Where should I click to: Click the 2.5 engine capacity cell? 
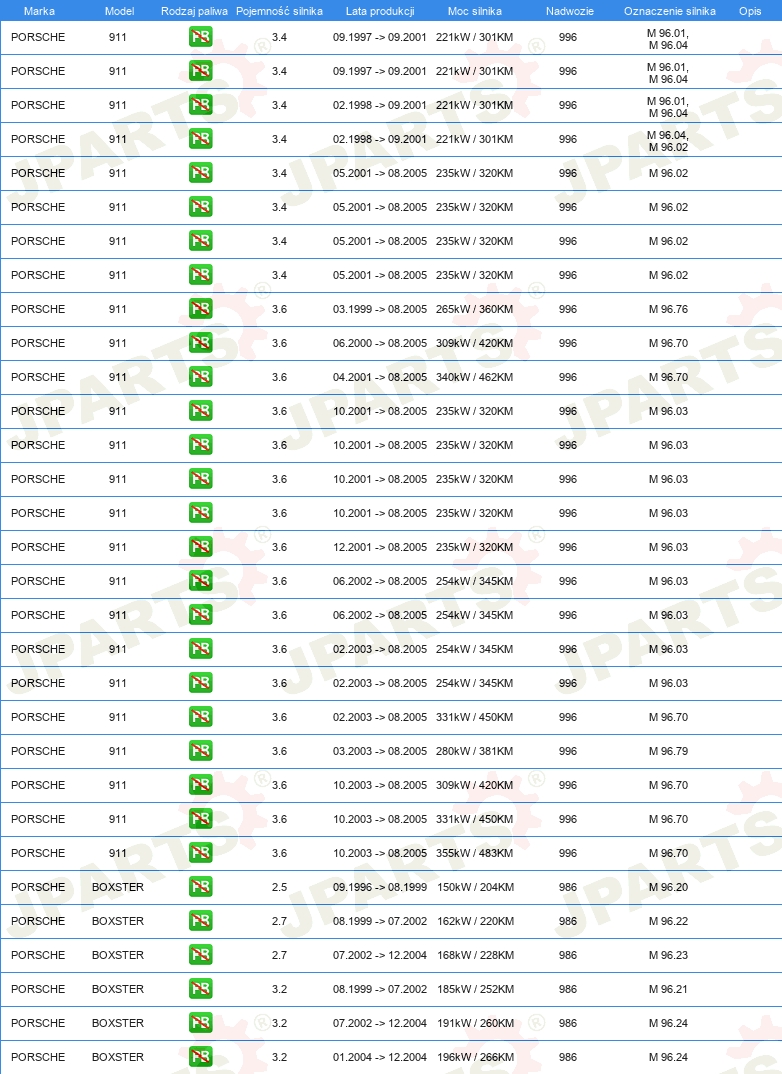pos(279,887)
